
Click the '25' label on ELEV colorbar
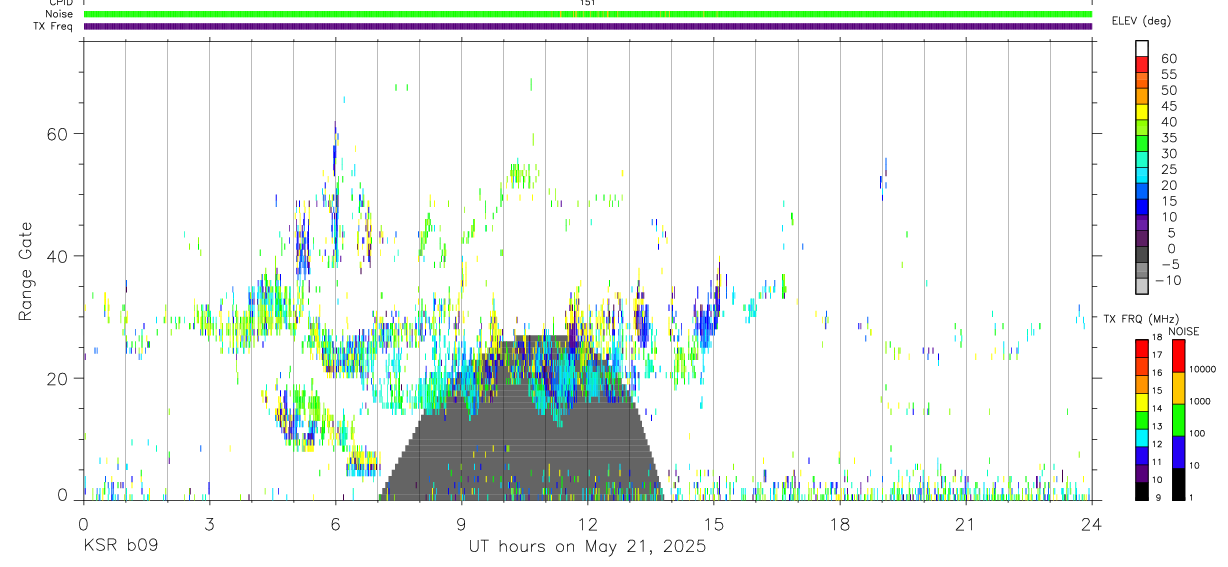pos(1168,170)
